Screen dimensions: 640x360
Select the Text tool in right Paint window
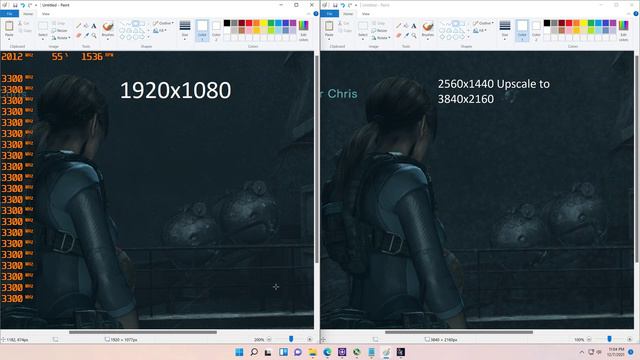pos(414,26)
